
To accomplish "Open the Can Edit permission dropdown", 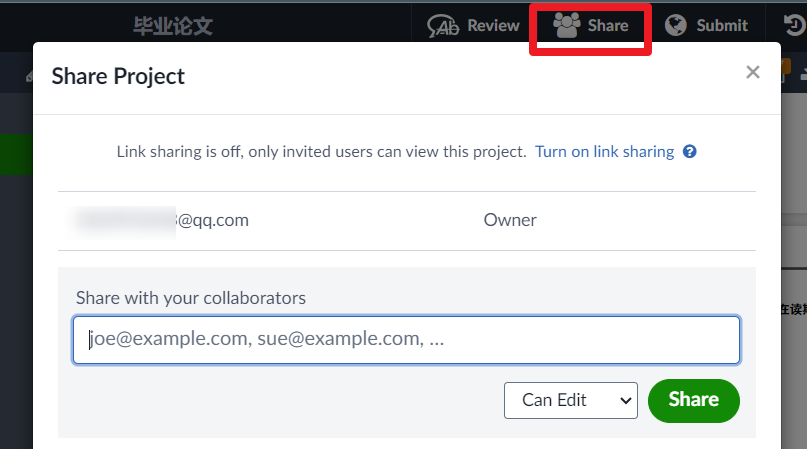I will click(570, 400).
